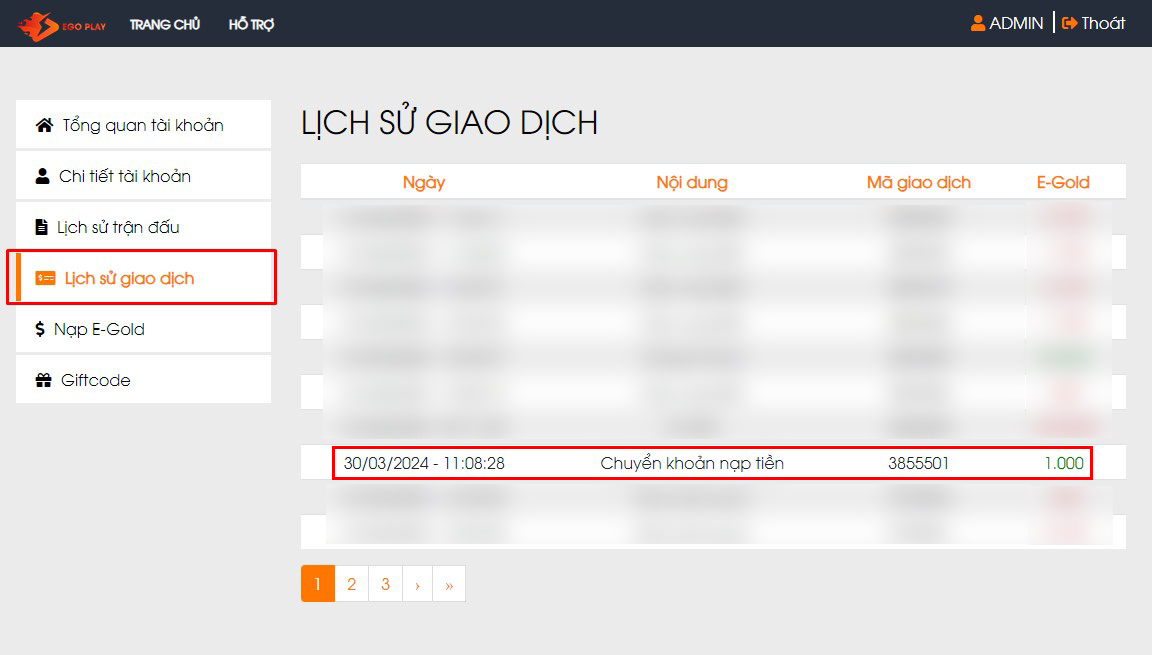Click the document icon for Lịch sử trận đấu
Viewport: 1152px width, 655px height.
click(42, 227)
